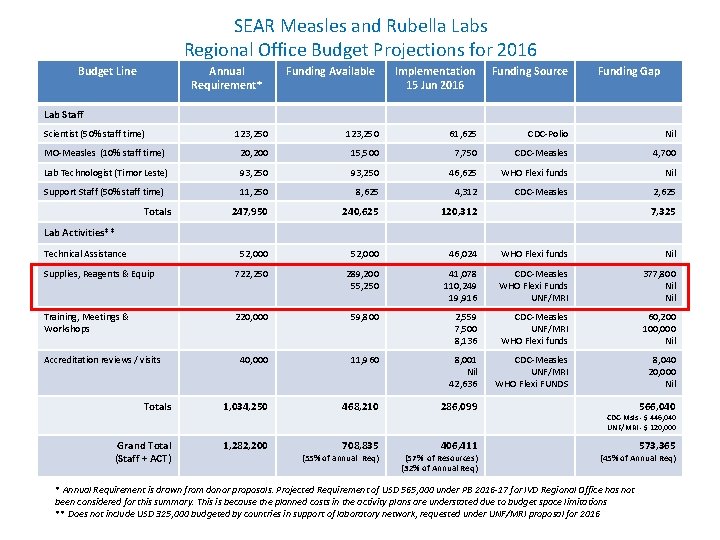Select Support Staff funding gap '2,625'
Viewport: 720px width, 540px height.
coord(664,192)
